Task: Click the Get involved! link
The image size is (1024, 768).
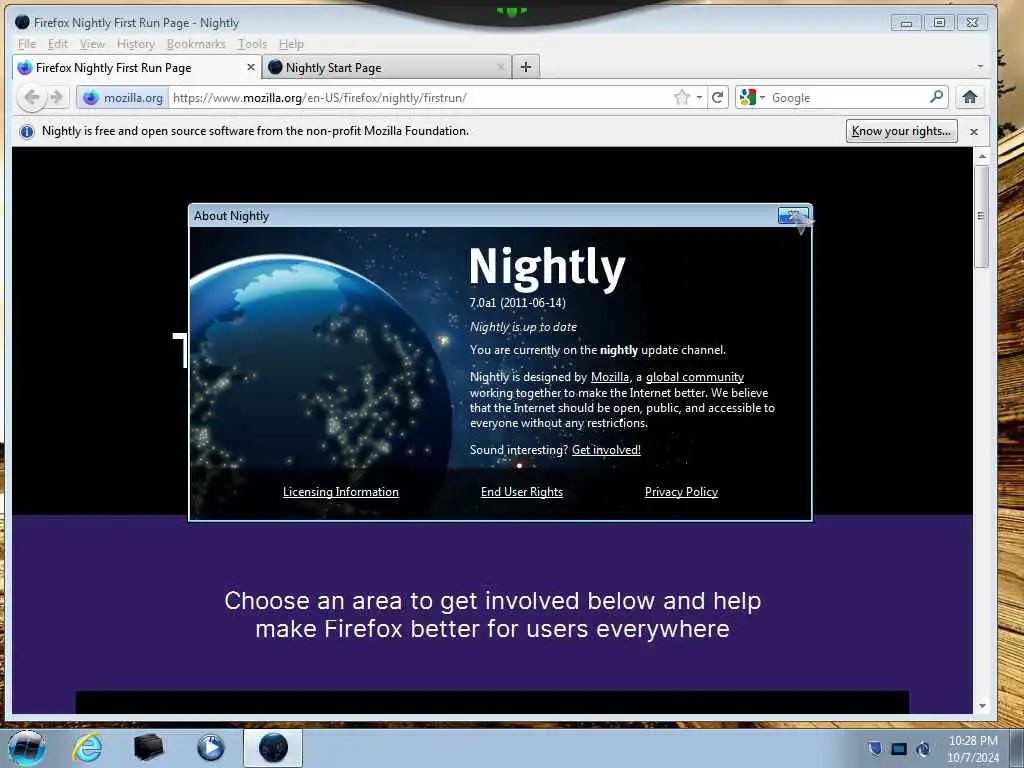Action: 606,450
